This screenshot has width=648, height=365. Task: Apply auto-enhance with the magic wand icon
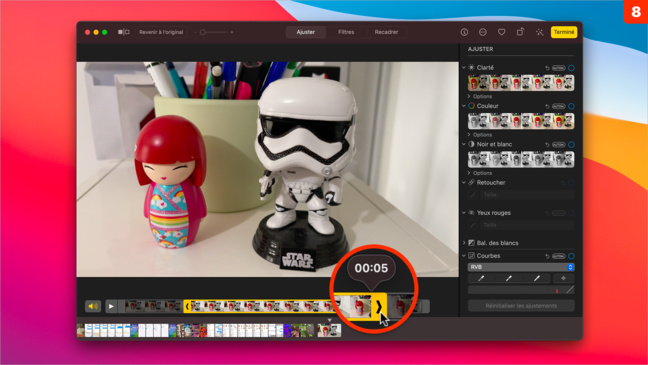point(539,32)
